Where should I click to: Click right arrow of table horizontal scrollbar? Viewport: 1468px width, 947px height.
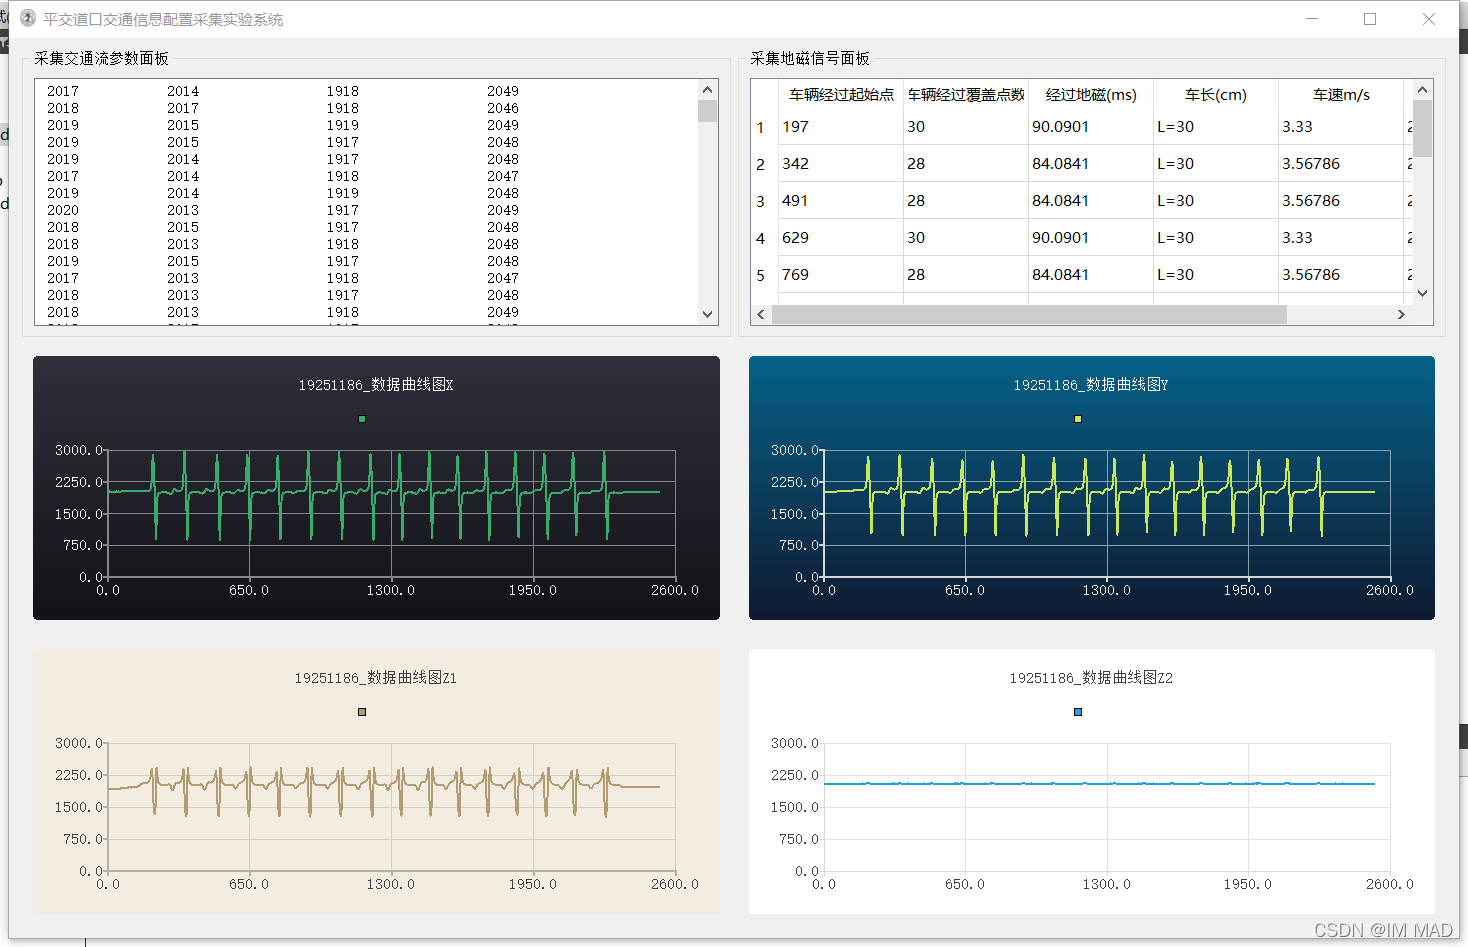[x=1401, y=315]
